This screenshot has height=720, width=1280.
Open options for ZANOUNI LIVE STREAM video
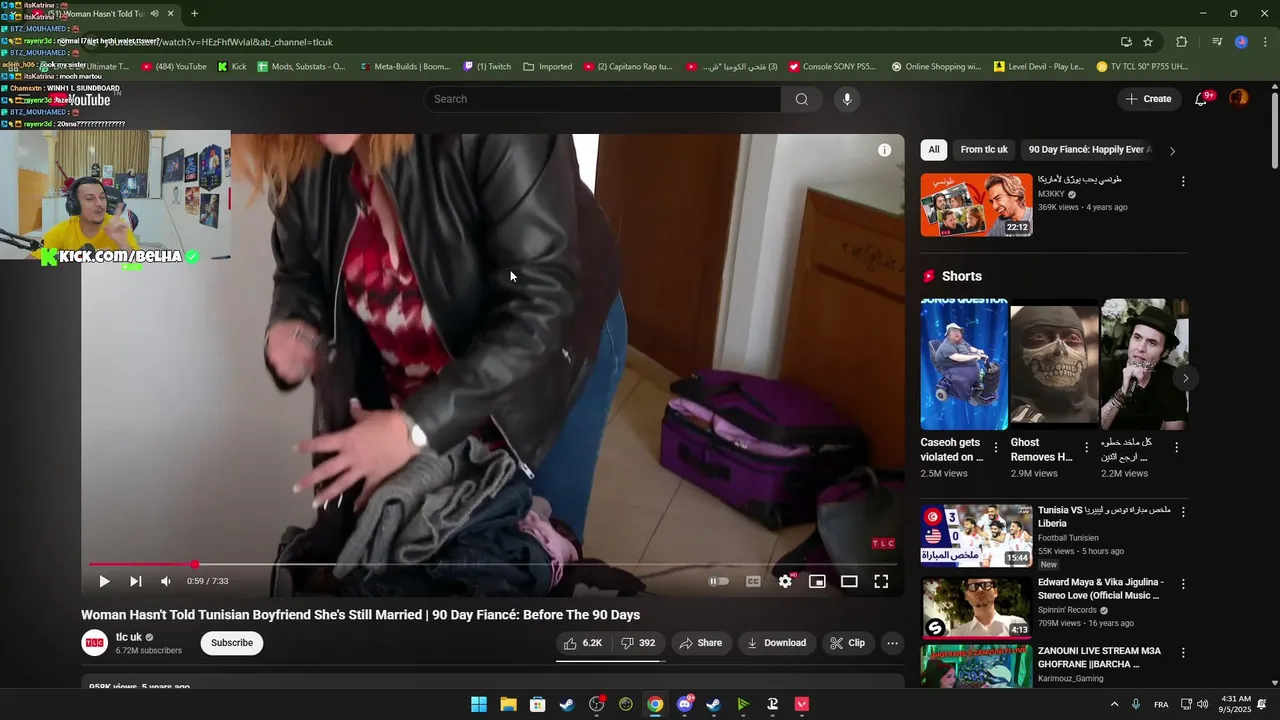point(1183,653)
